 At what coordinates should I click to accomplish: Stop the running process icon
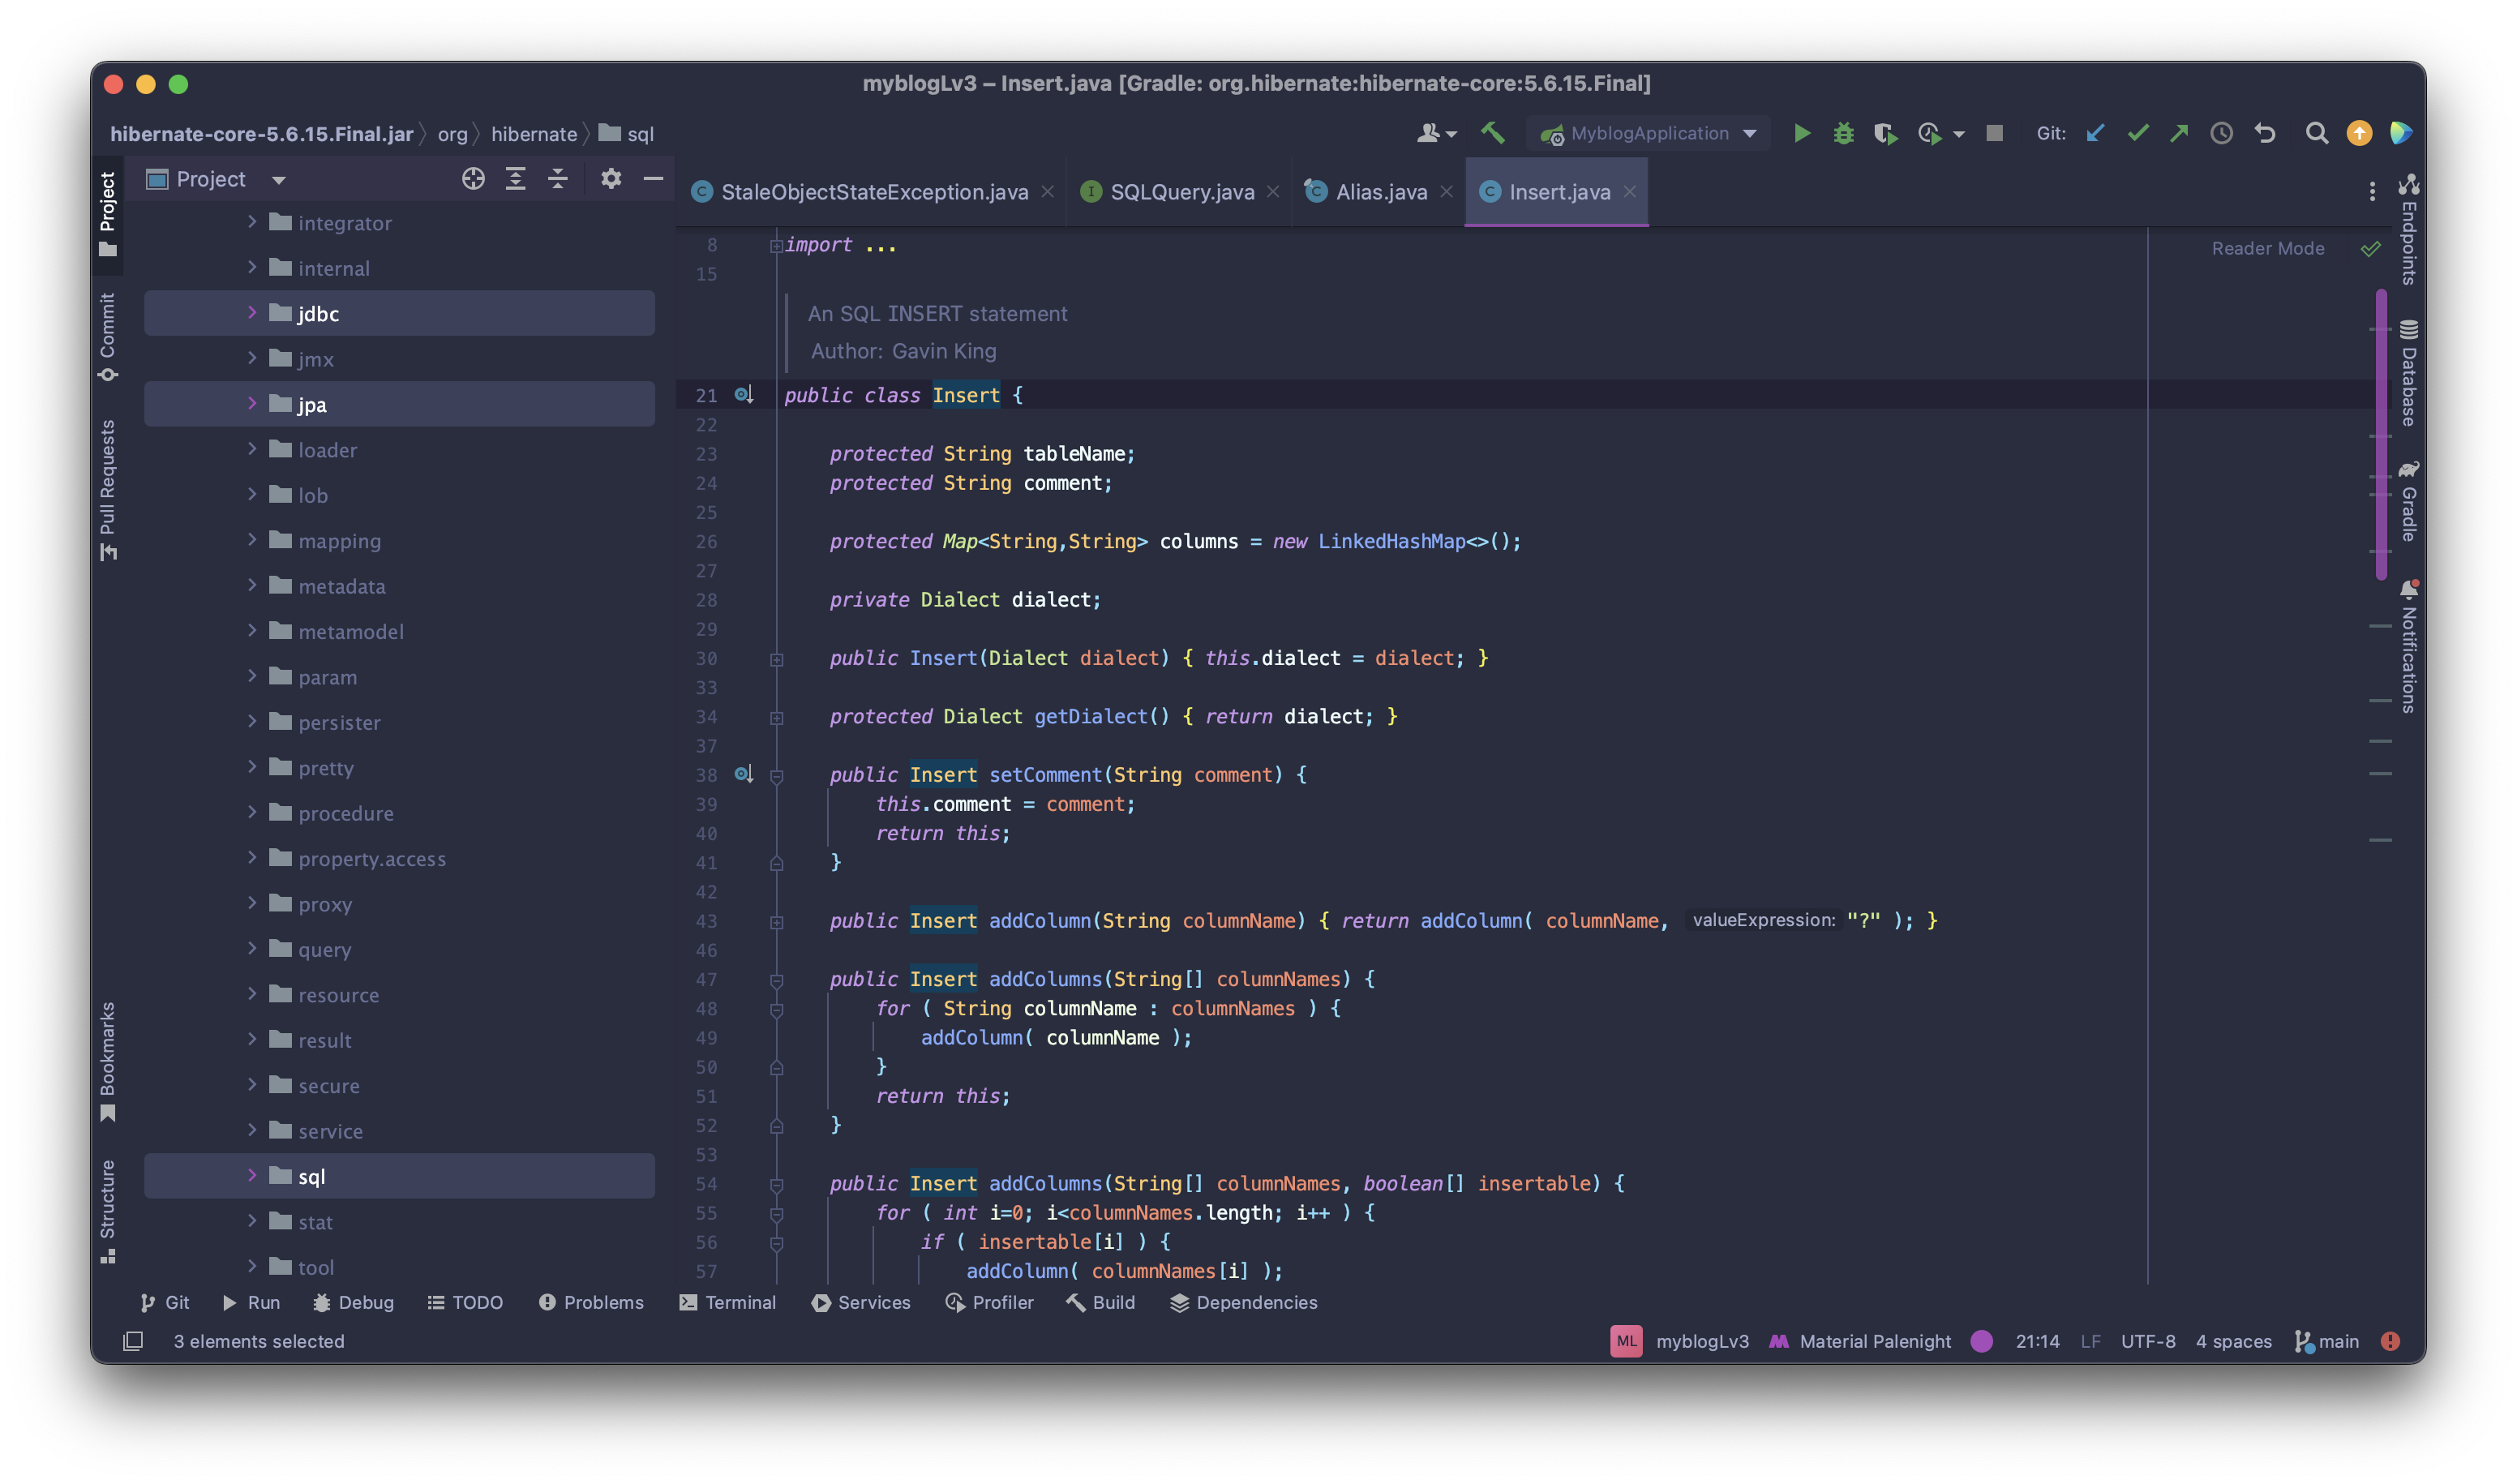coord(1994,133)
